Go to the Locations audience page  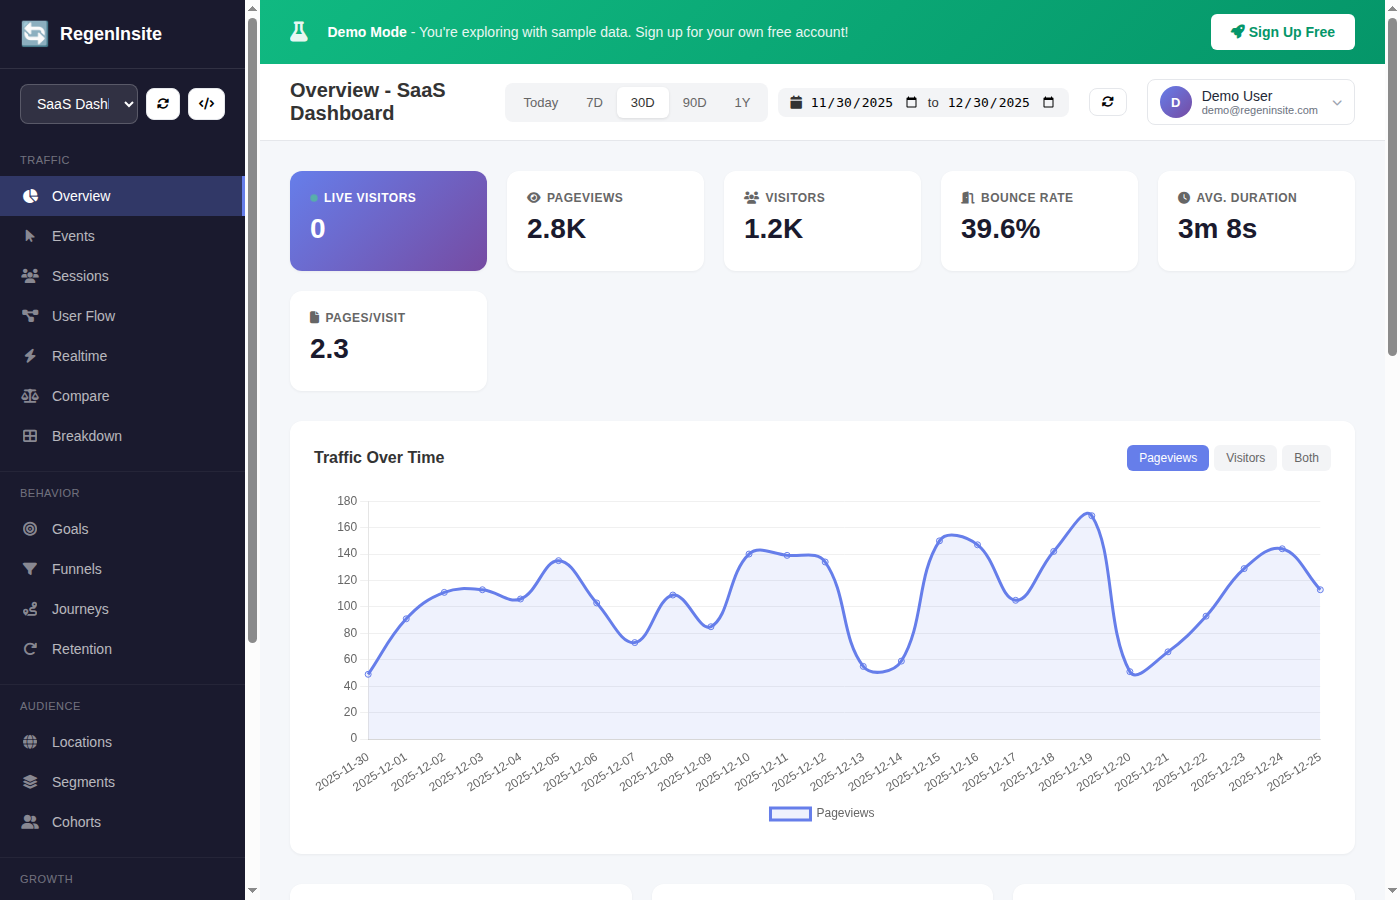pyautogui.click(x=82, y=742)
